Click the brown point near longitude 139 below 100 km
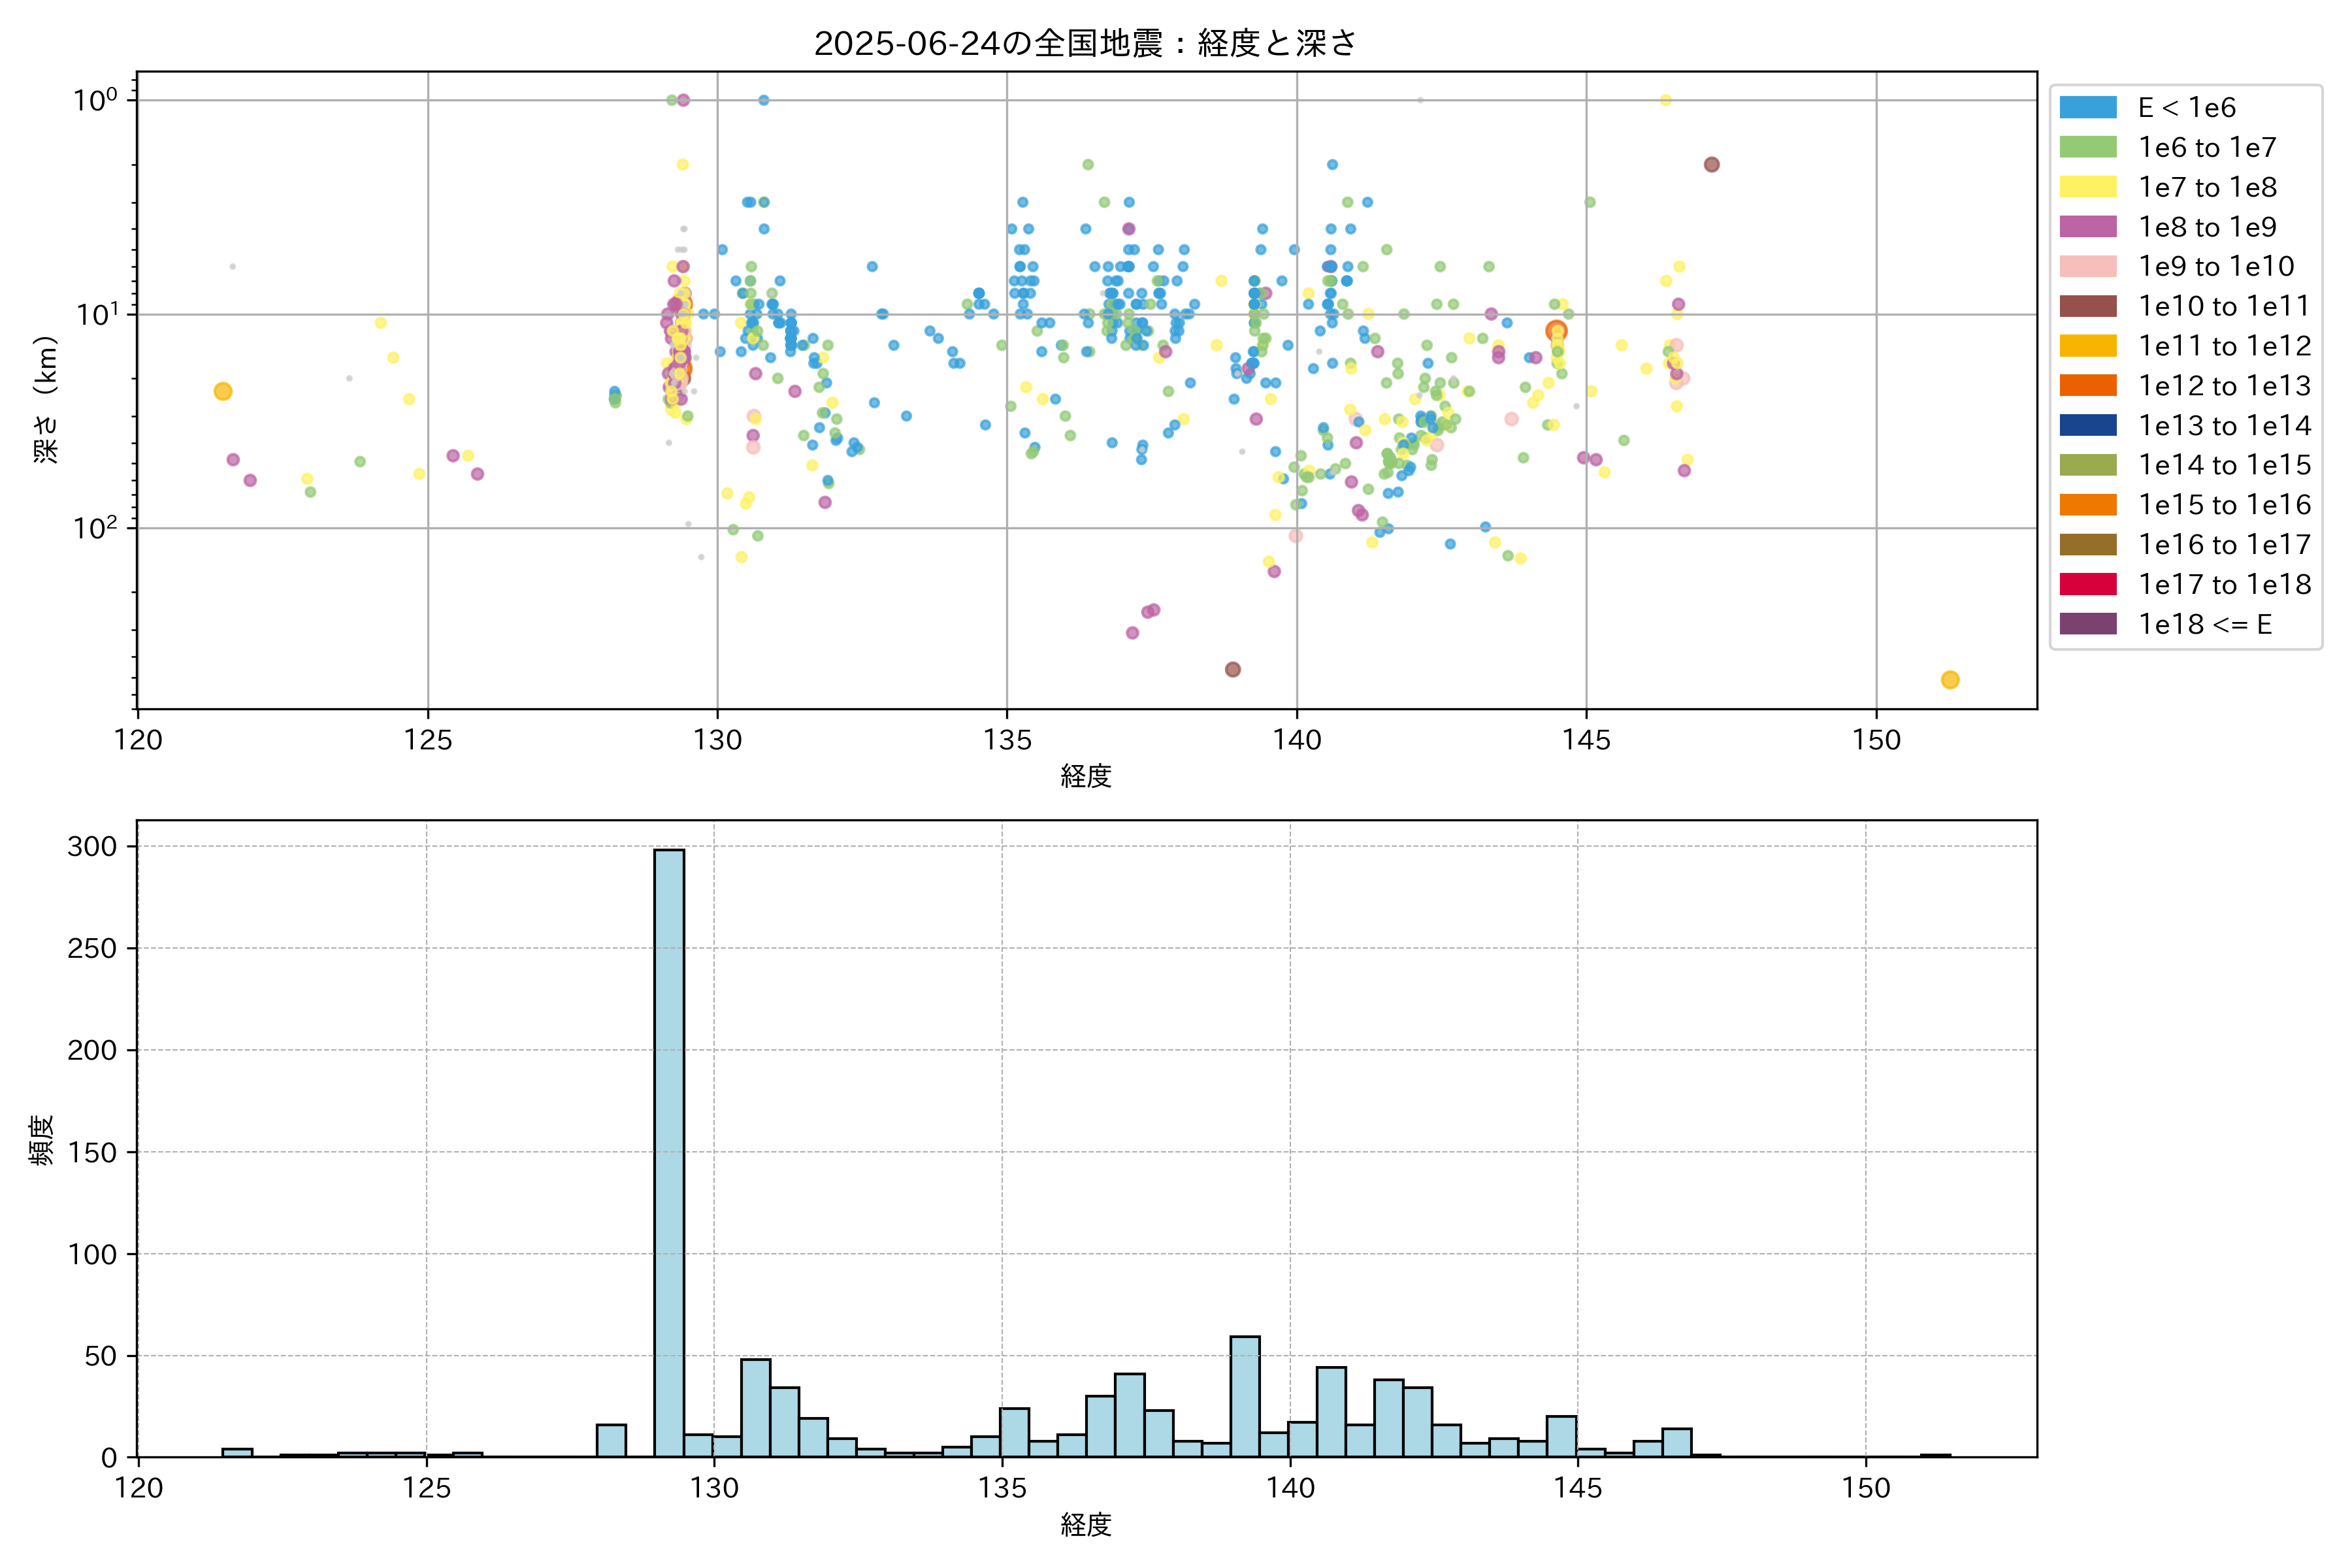 tap(1233, 669)
